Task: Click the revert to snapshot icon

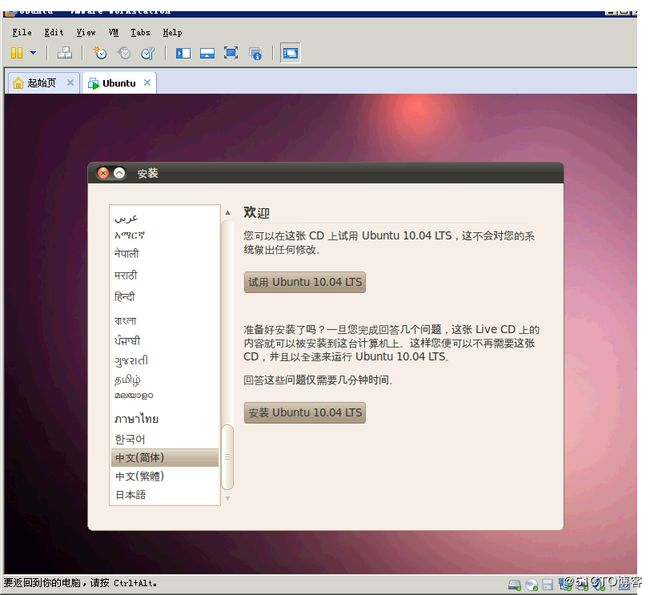Action: pyautogui.click(x=124, y=53)
